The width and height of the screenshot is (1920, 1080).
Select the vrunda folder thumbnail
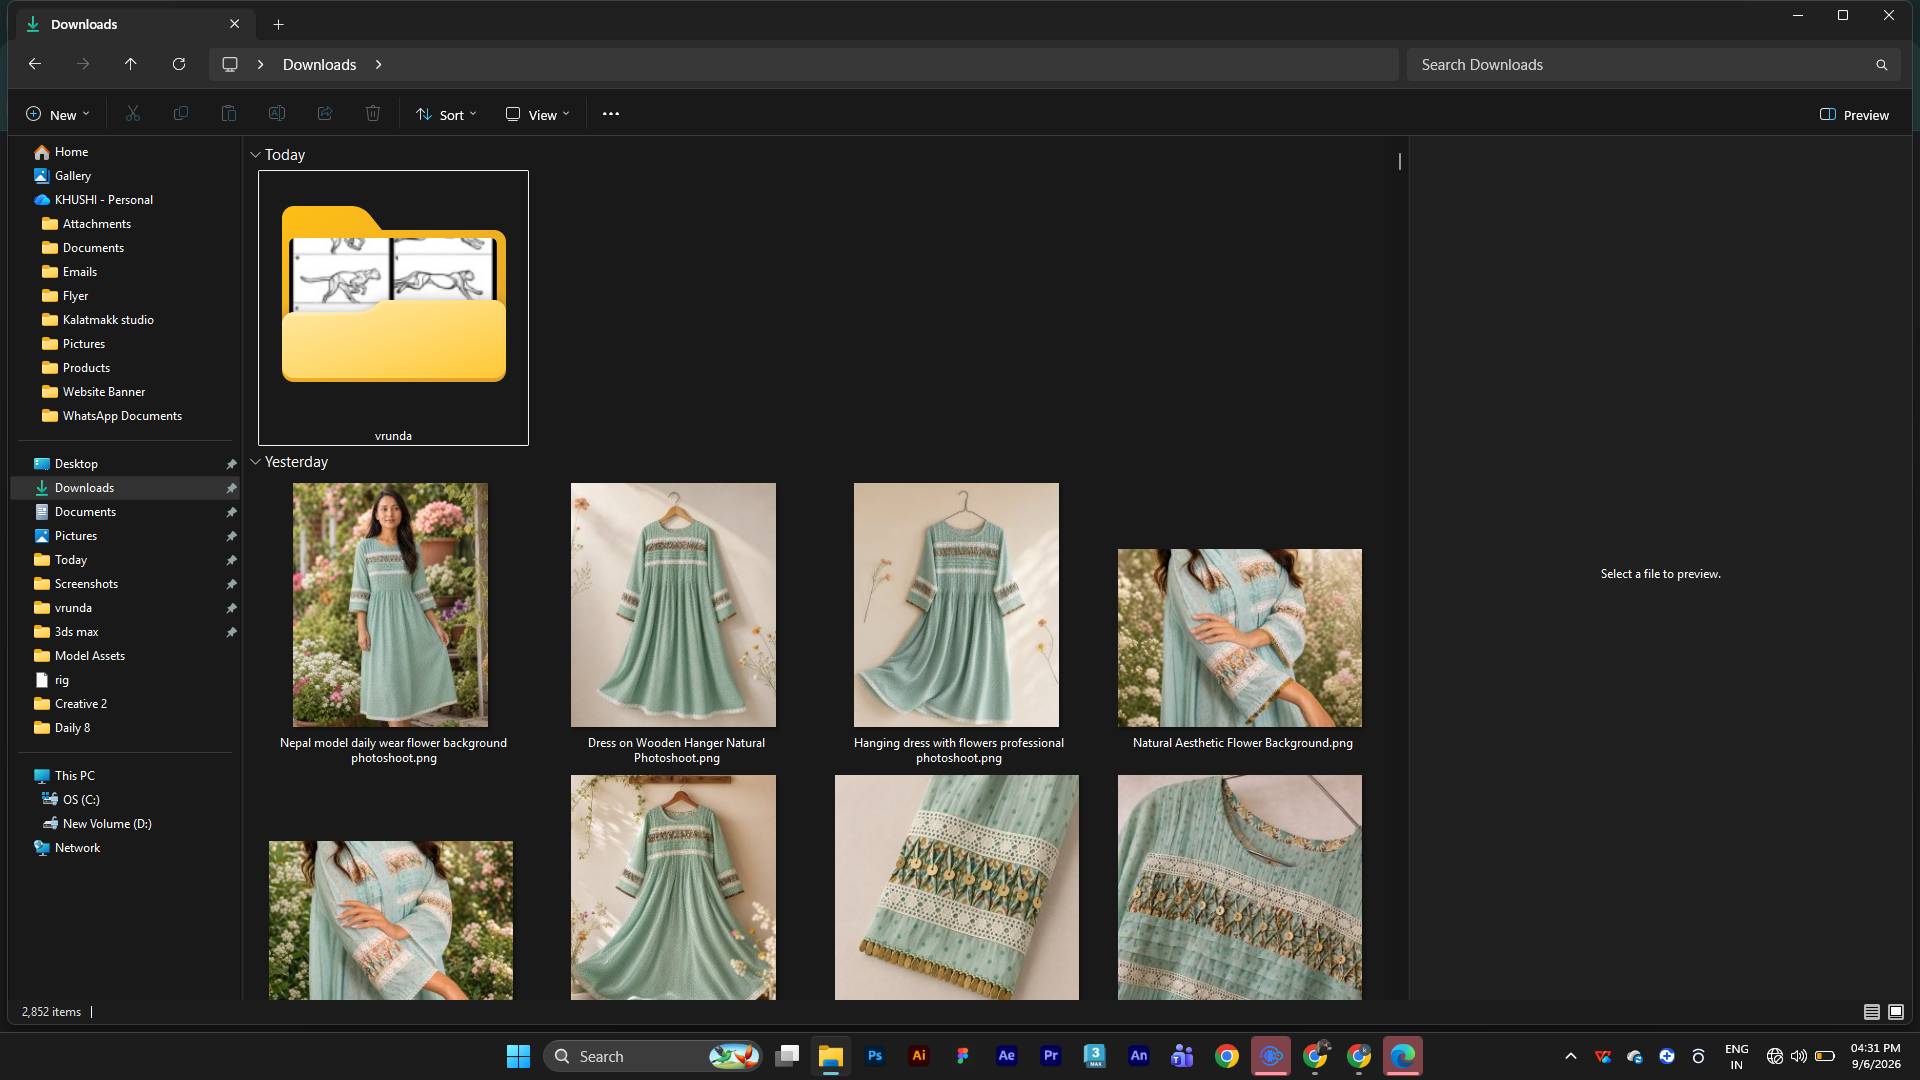393,307
